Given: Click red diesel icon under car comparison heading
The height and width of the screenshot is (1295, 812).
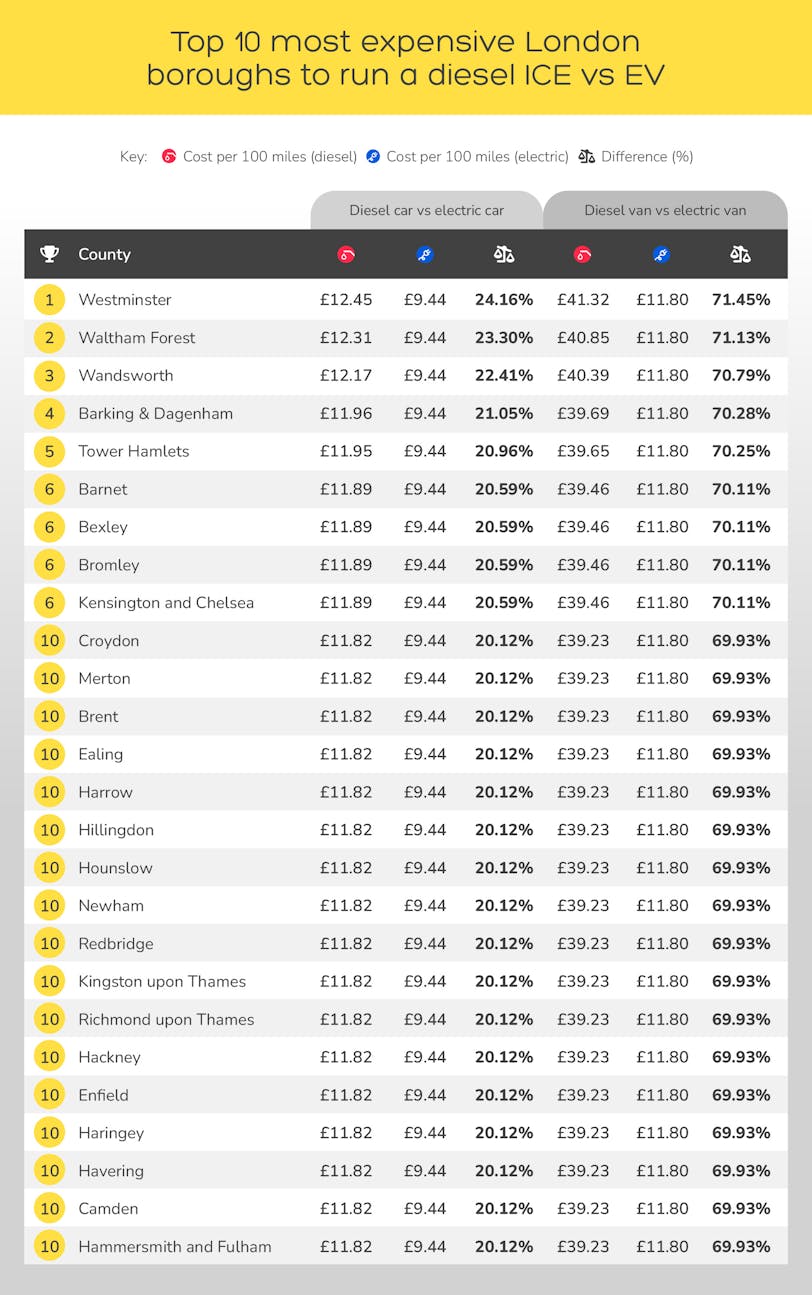Looking at the screenshot, I should (346, 255).
